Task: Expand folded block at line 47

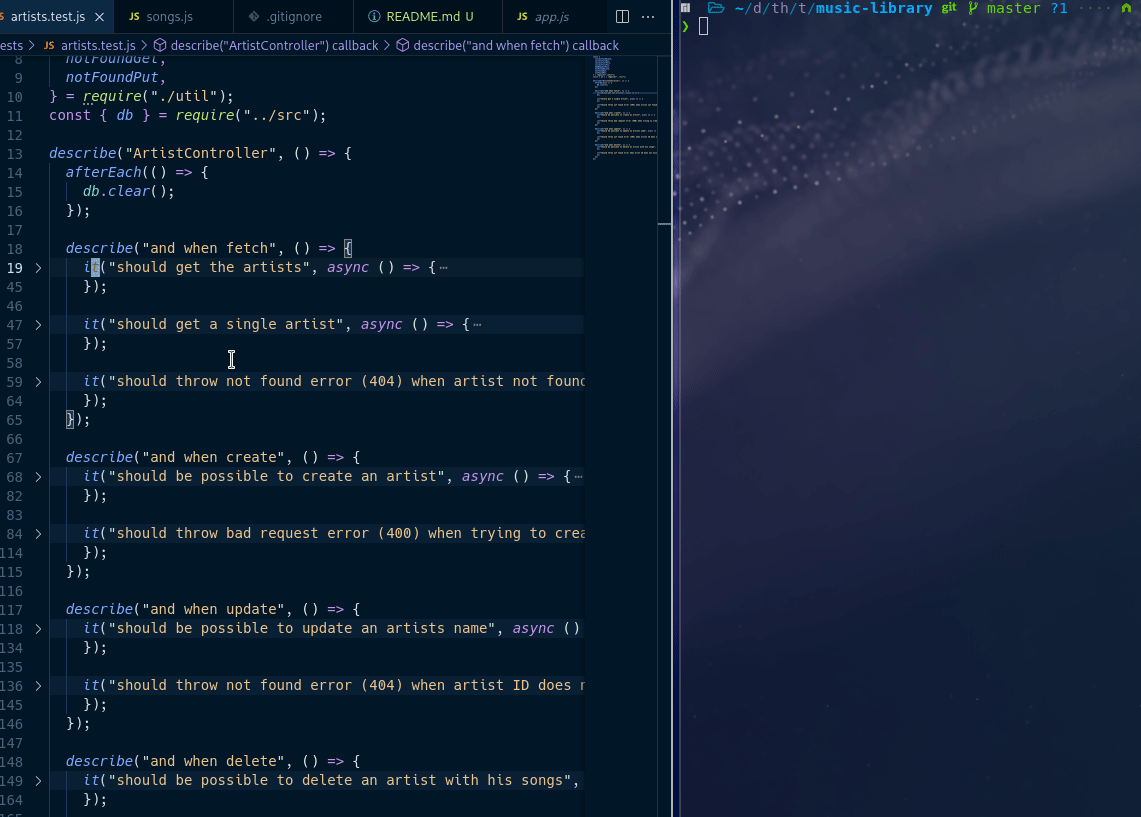Action: 39,324
